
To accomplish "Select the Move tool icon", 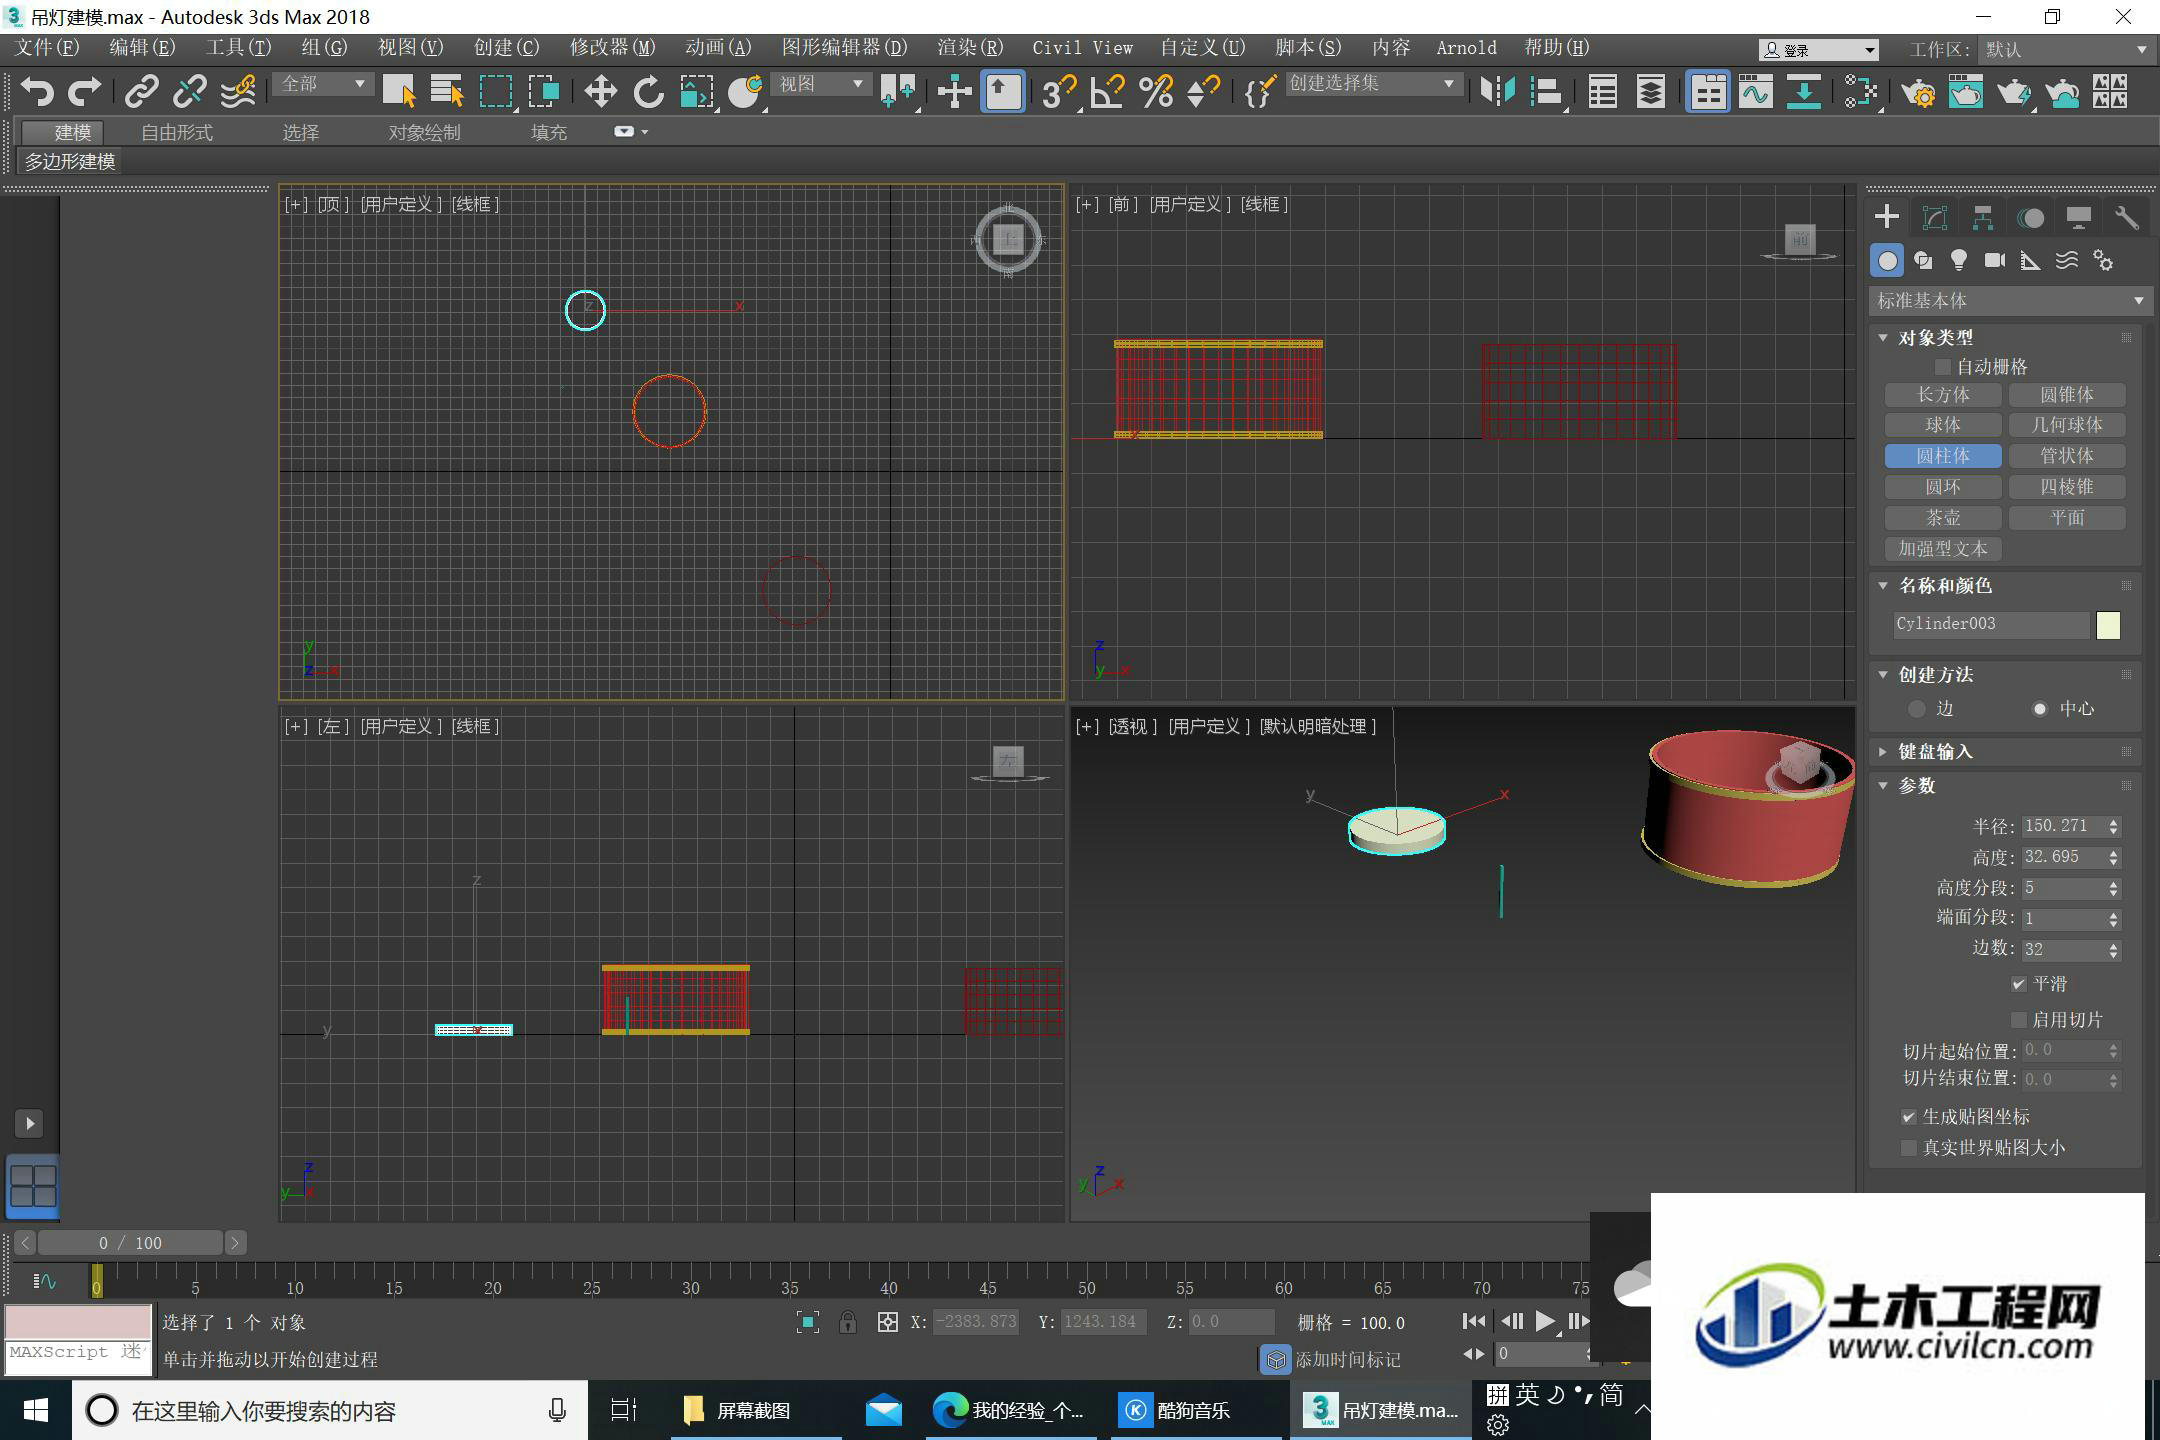I will (600, 91).
